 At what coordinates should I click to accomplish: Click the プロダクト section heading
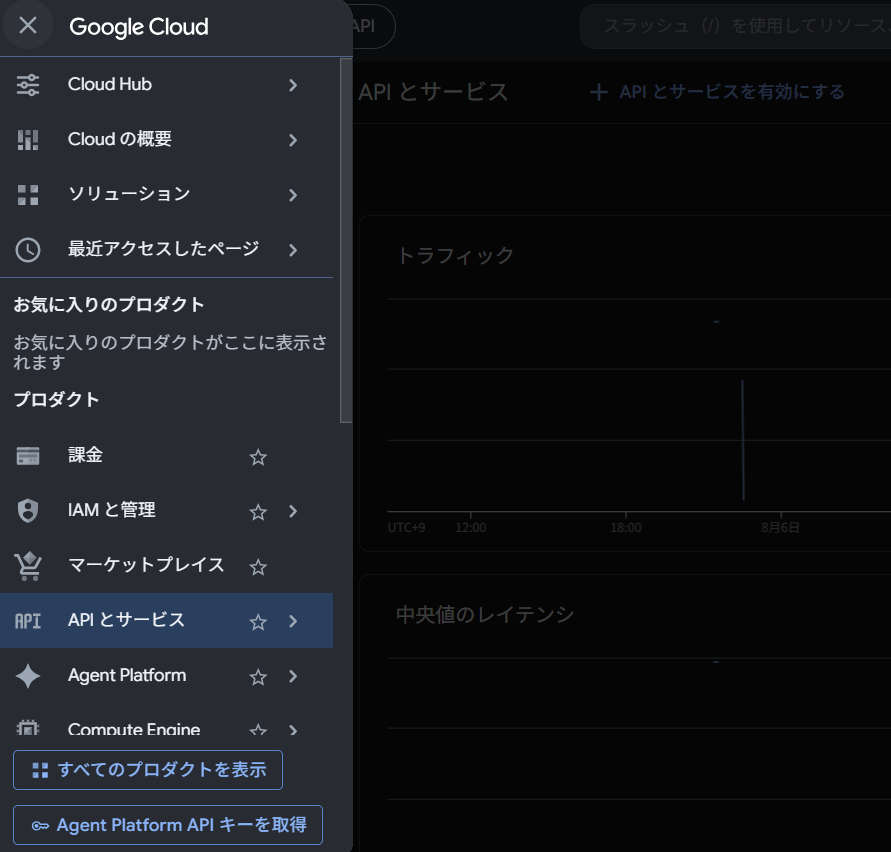(56, 400)
